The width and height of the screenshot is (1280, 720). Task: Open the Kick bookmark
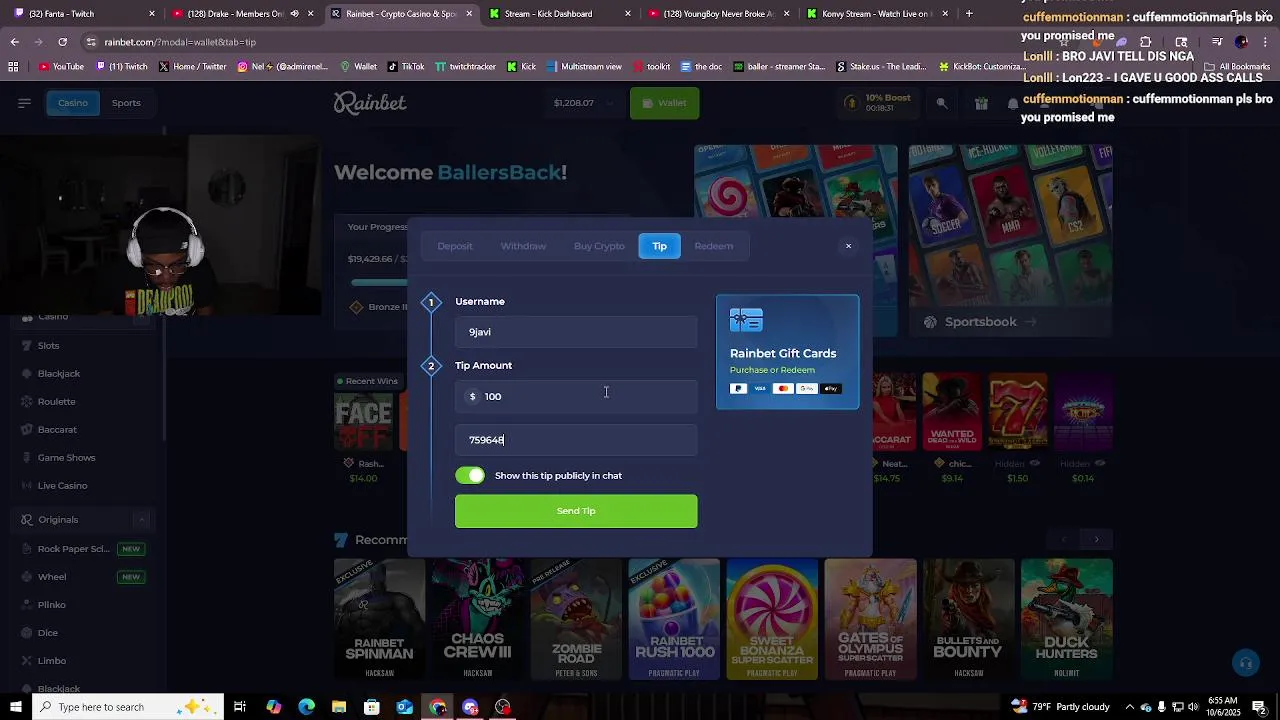pyautogui.click(x=521, y=66)
